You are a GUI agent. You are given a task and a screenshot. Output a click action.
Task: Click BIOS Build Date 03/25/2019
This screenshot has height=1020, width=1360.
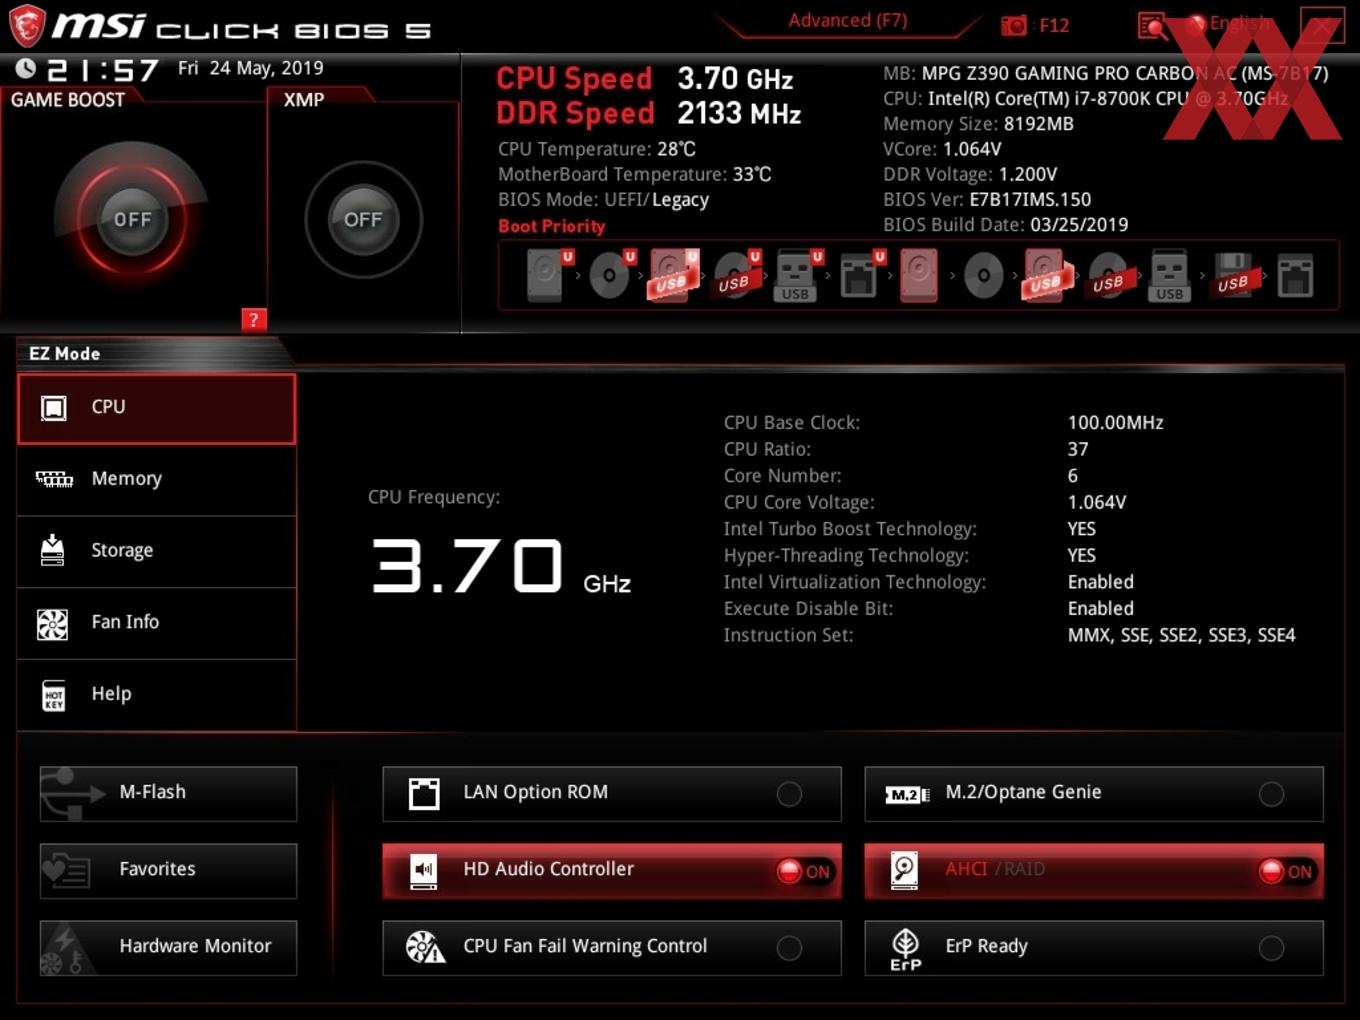[1006, 225]
